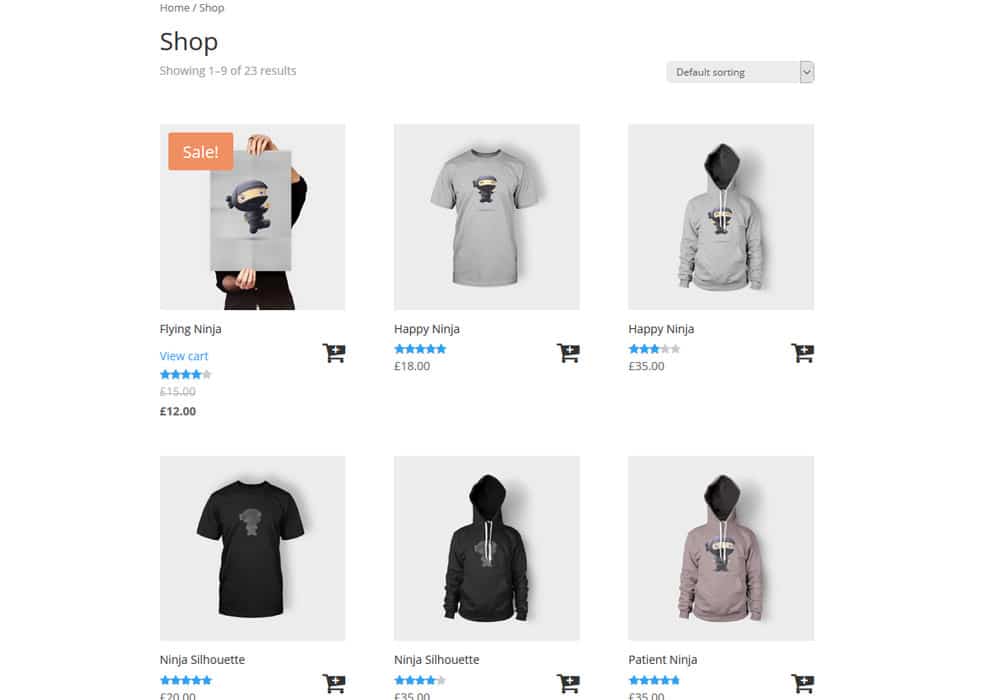Viewport: 1000px width, 700px height.
Task: Add Ninja Silhouette t-shirt to cart
Action: tap(334, 683)
